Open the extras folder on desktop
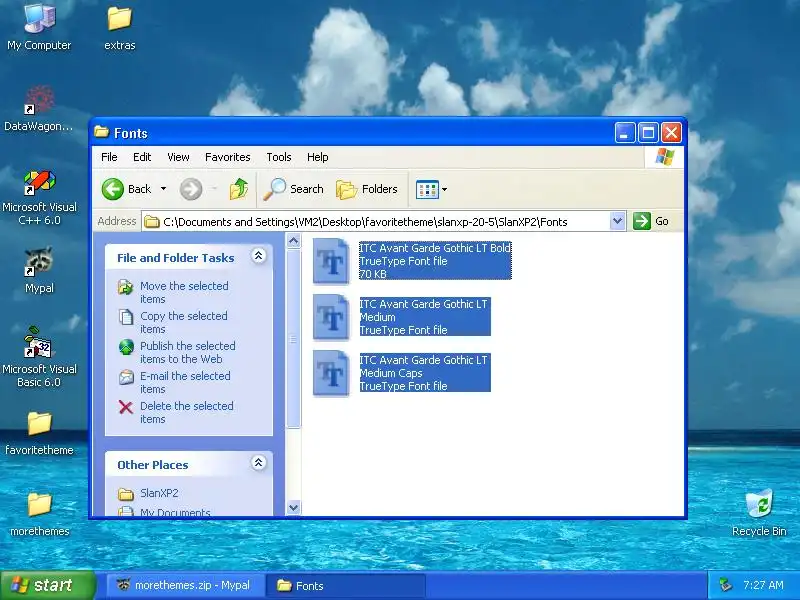The image size is (800, 600). coord(120,26)
